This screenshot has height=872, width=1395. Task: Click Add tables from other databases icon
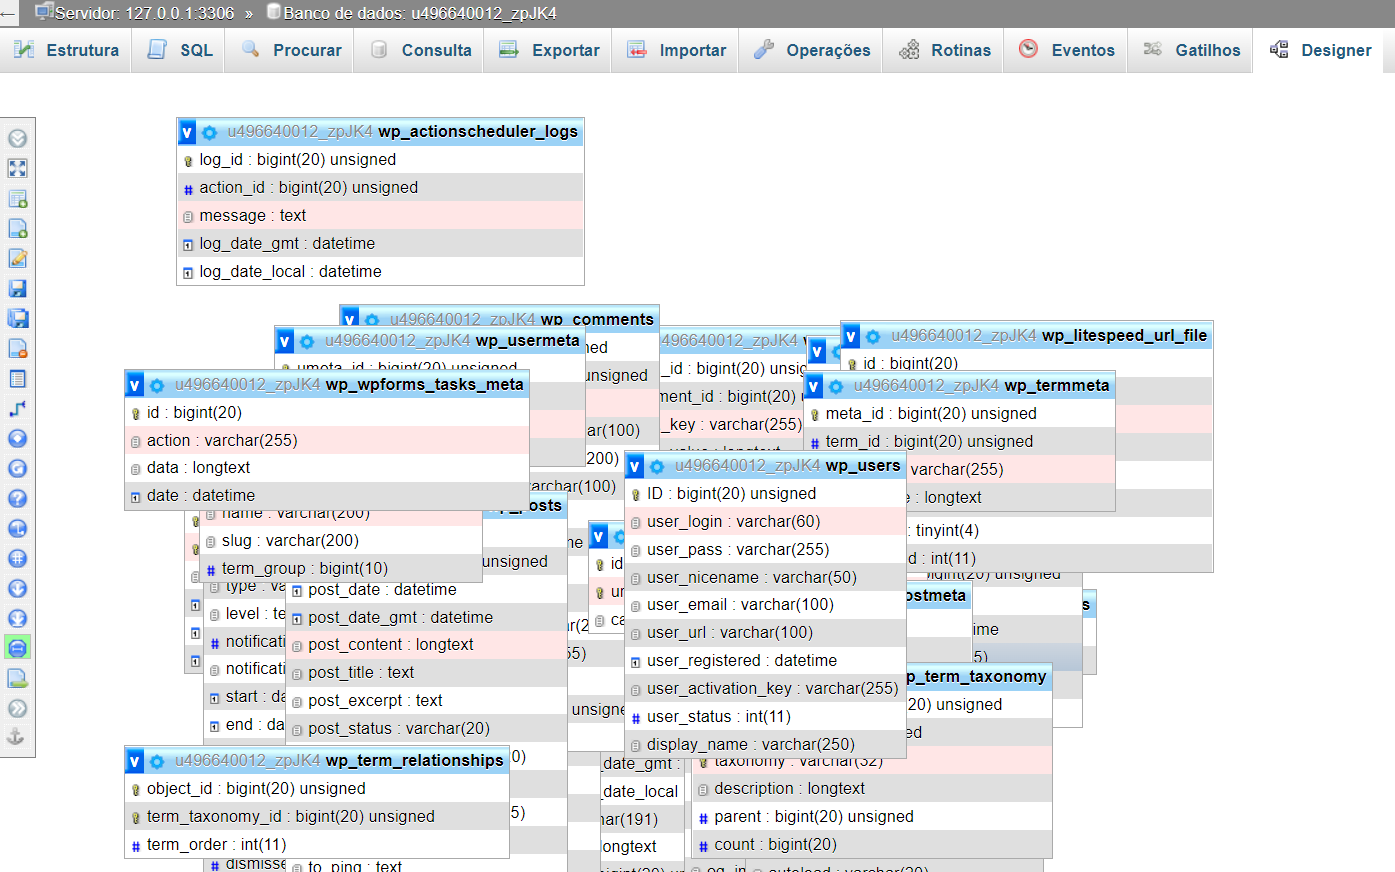(x=17, y=199)
